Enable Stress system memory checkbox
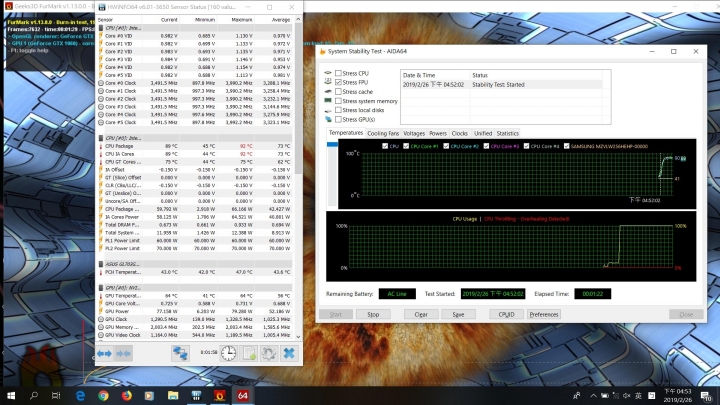 tap(338, 101)
